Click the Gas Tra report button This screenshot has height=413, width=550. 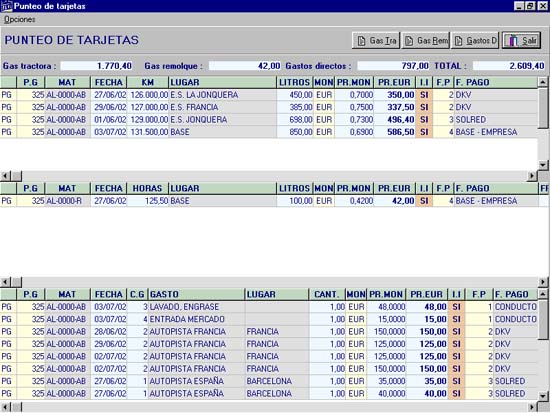point(376,41)
